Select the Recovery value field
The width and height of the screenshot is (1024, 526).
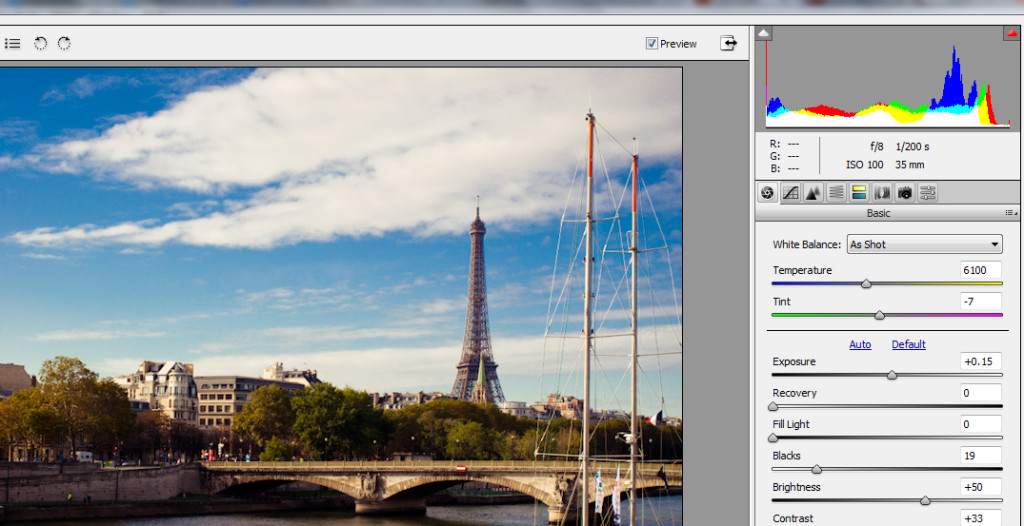981,393
